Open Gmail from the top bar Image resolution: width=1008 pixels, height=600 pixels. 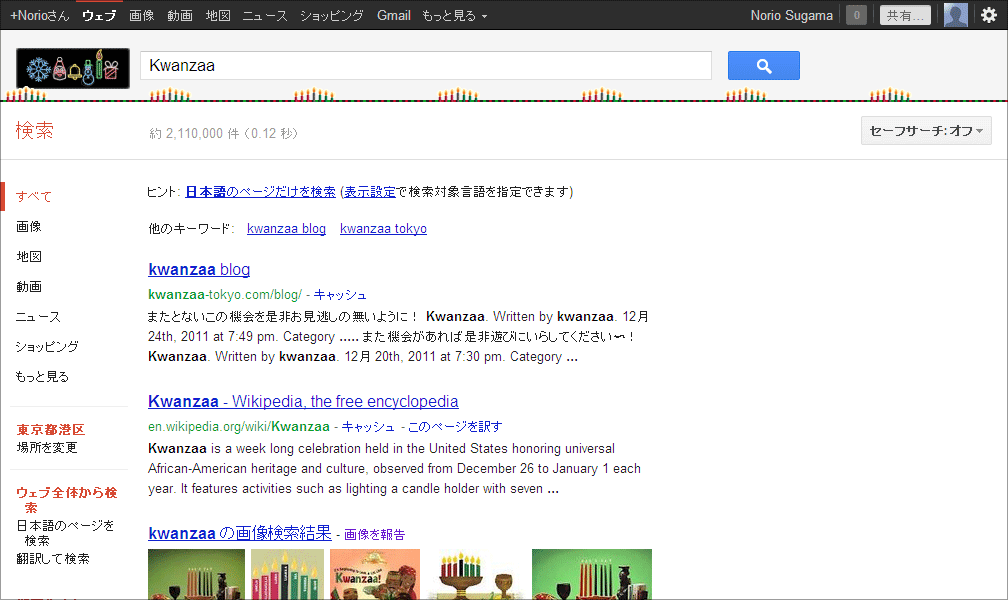coord(393,15)
